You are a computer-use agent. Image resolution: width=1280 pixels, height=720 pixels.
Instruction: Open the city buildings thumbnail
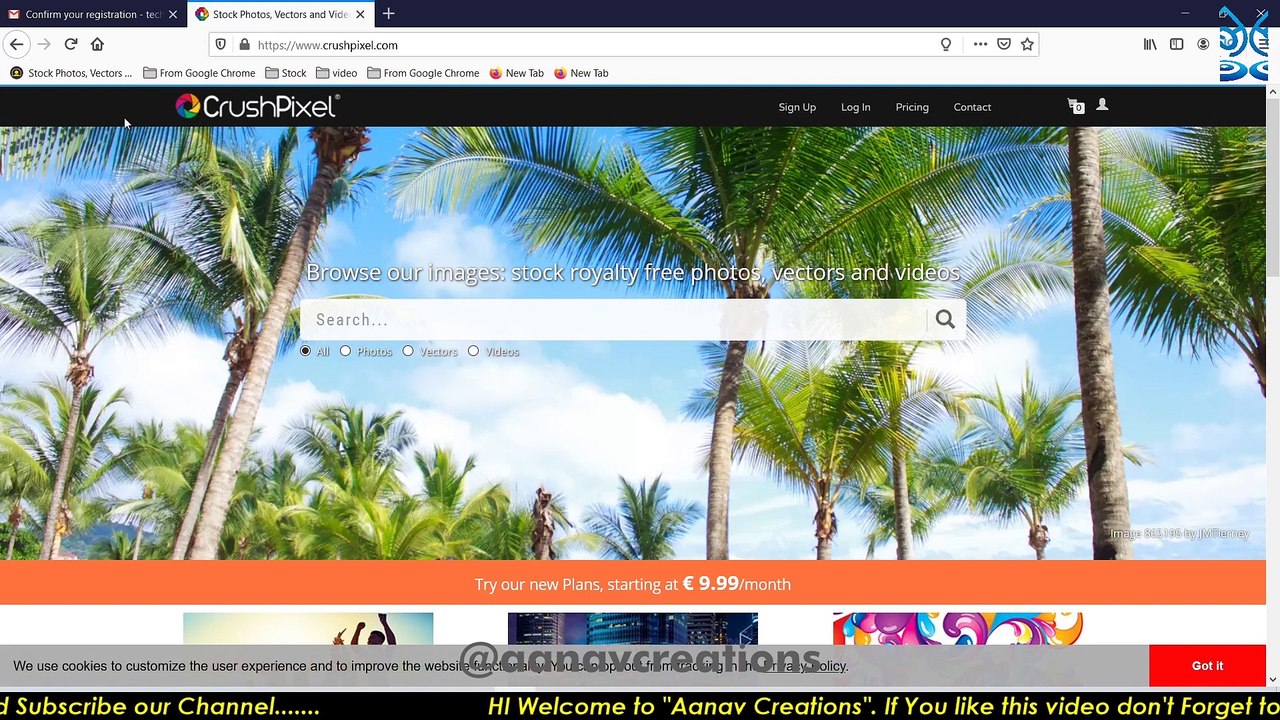tap(633, 630)
